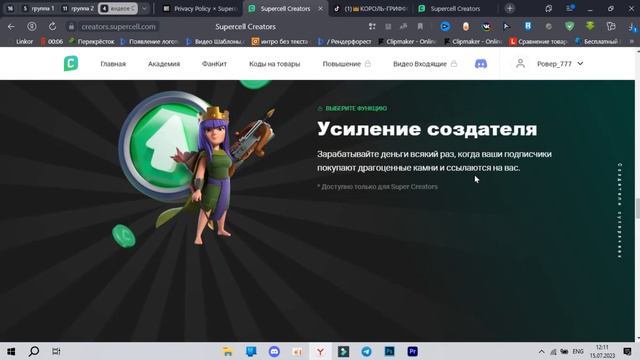Open a new browser tab with plus
The height and width of the screenshot is (360, 640).
pos(509,9)
